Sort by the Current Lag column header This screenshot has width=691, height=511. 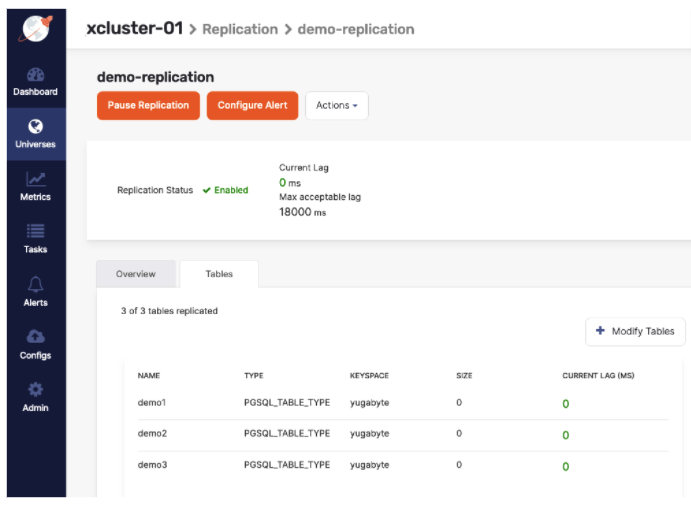[x=598, y=376]
